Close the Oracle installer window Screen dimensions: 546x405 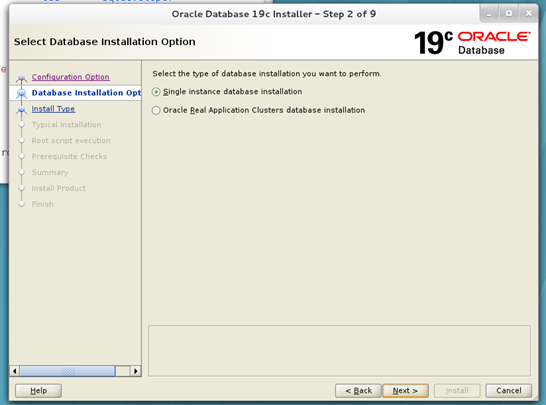tap(529, 14)
